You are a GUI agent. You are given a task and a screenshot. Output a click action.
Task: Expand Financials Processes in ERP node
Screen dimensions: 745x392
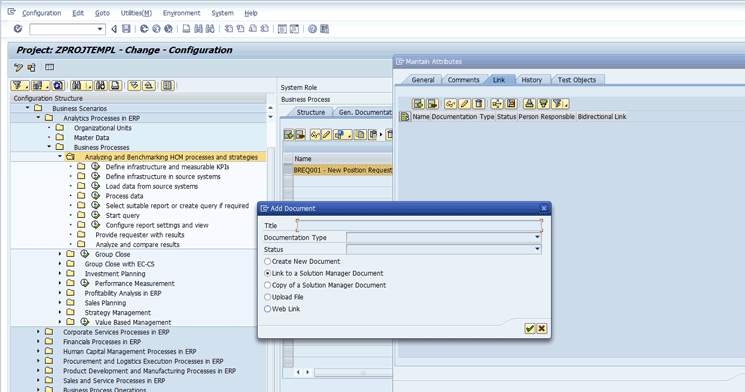tap(38, 342)
